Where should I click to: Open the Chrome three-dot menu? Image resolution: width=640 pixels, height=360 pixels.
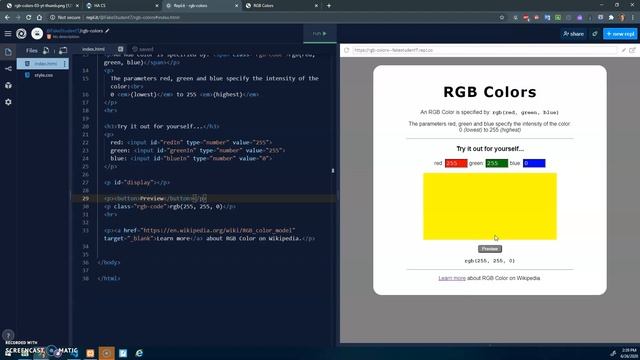tap(633, 18)
